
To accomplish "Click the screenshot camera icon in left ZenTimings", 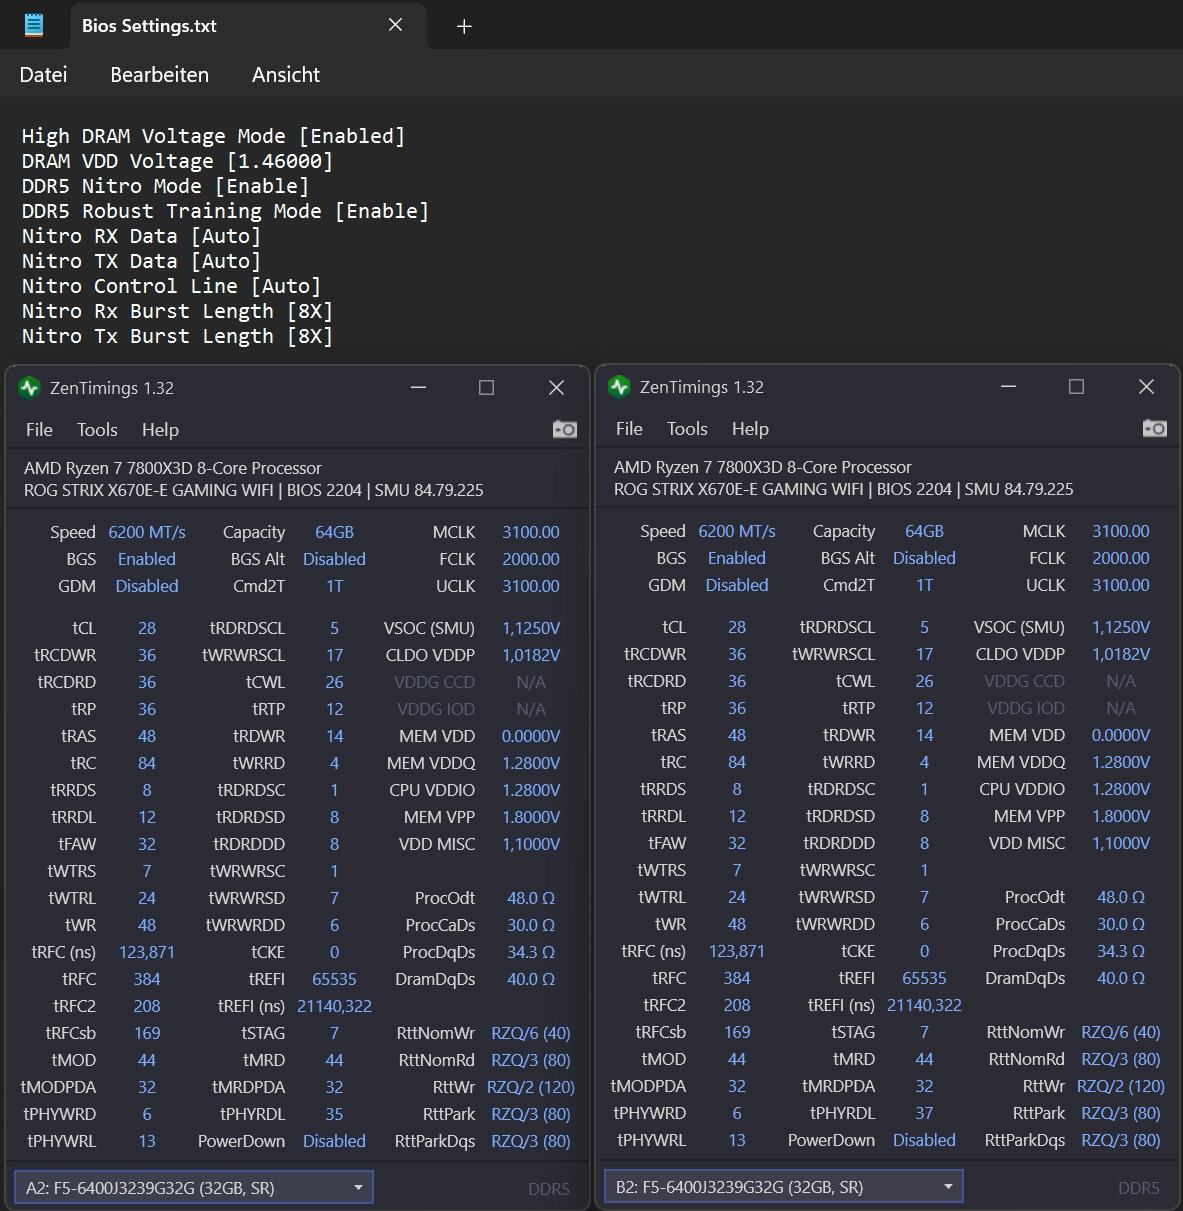I will click(x=565, y=429).
